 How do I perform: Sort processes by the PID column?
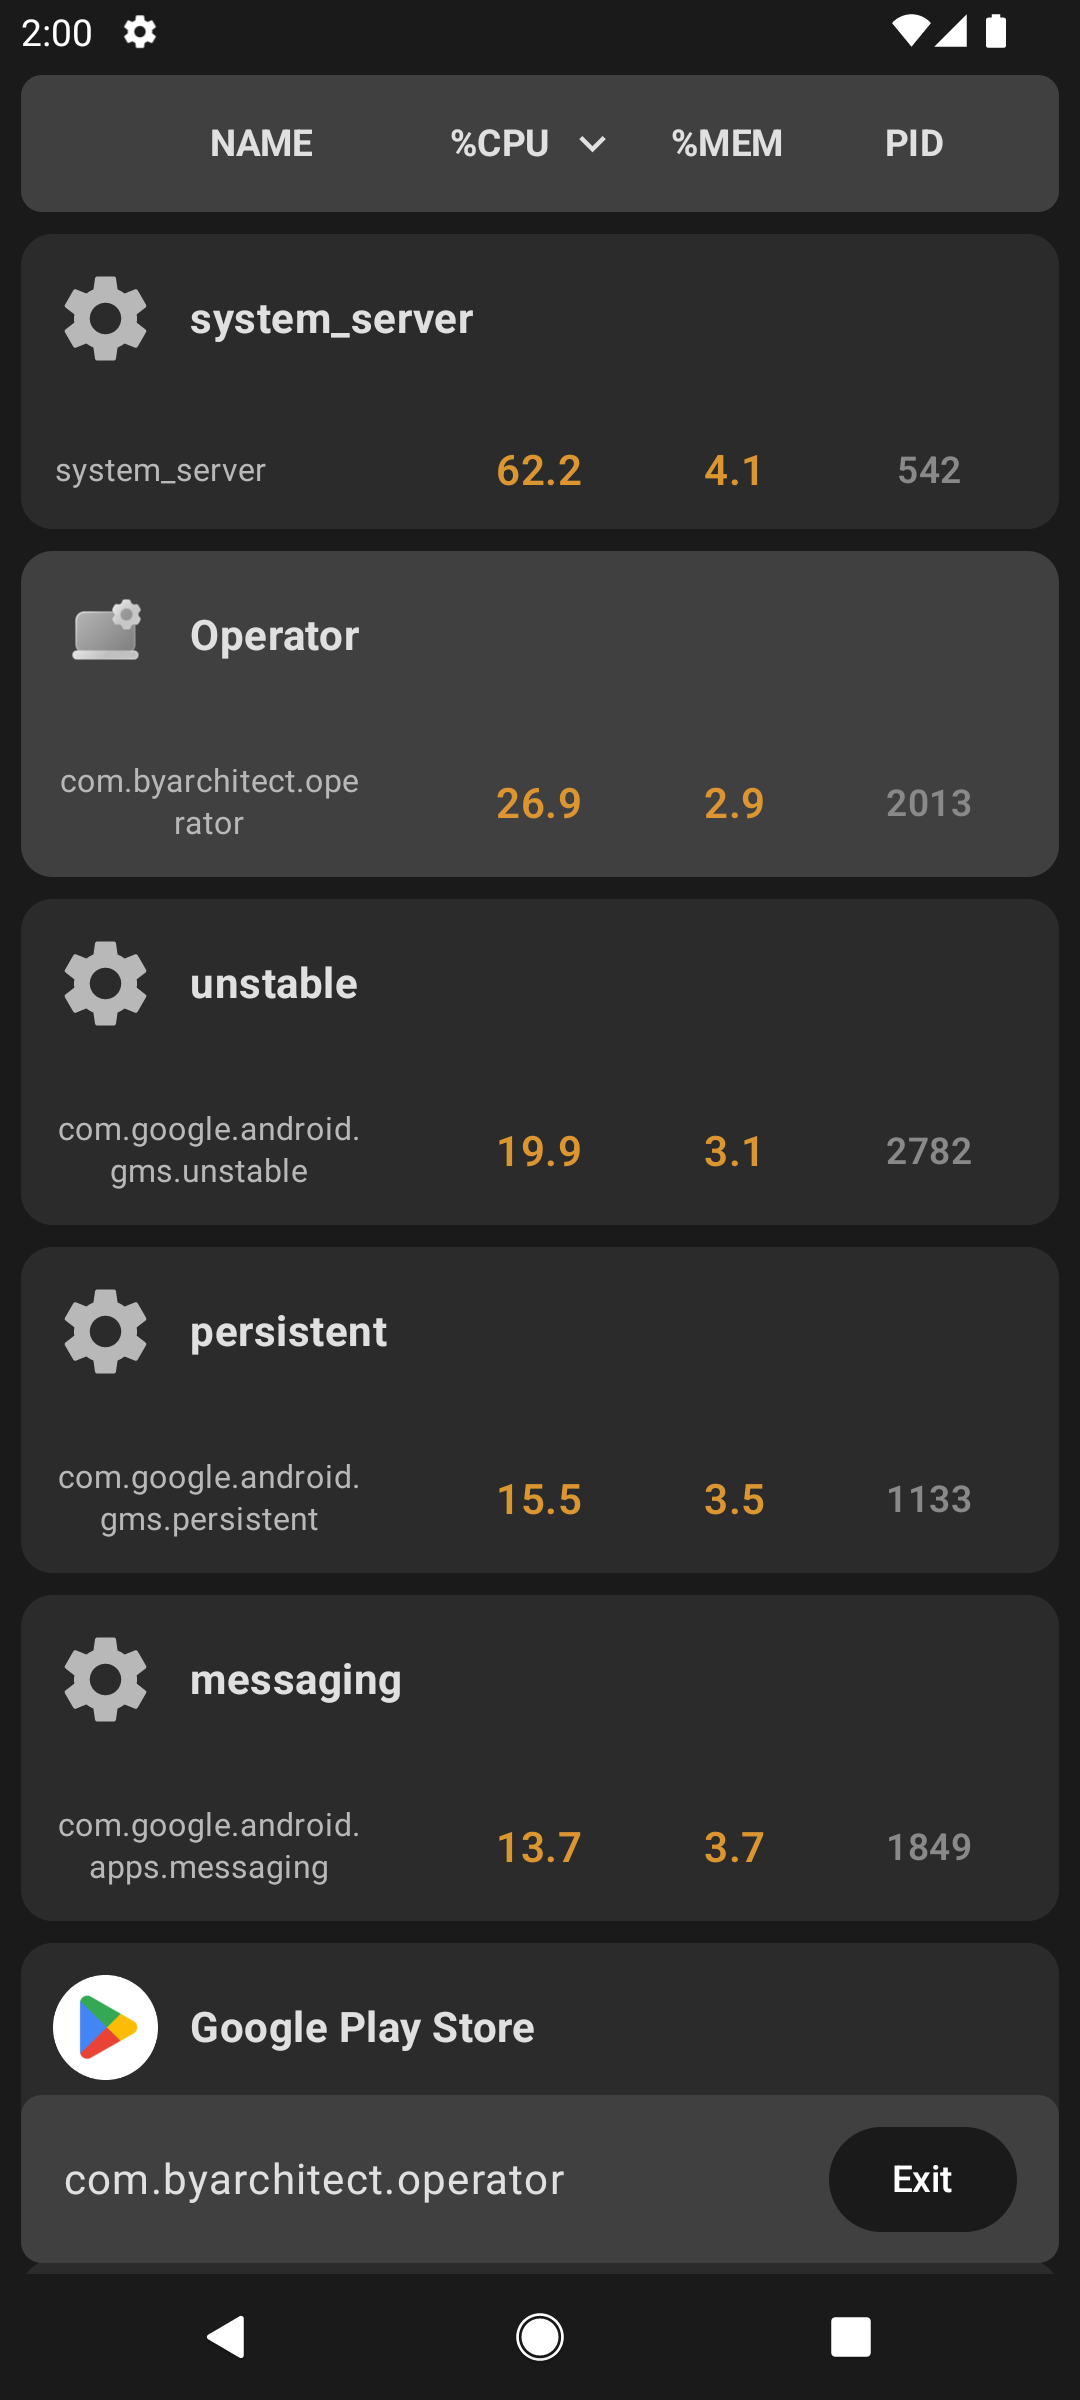pyautogui.click(x=914, y=143)
